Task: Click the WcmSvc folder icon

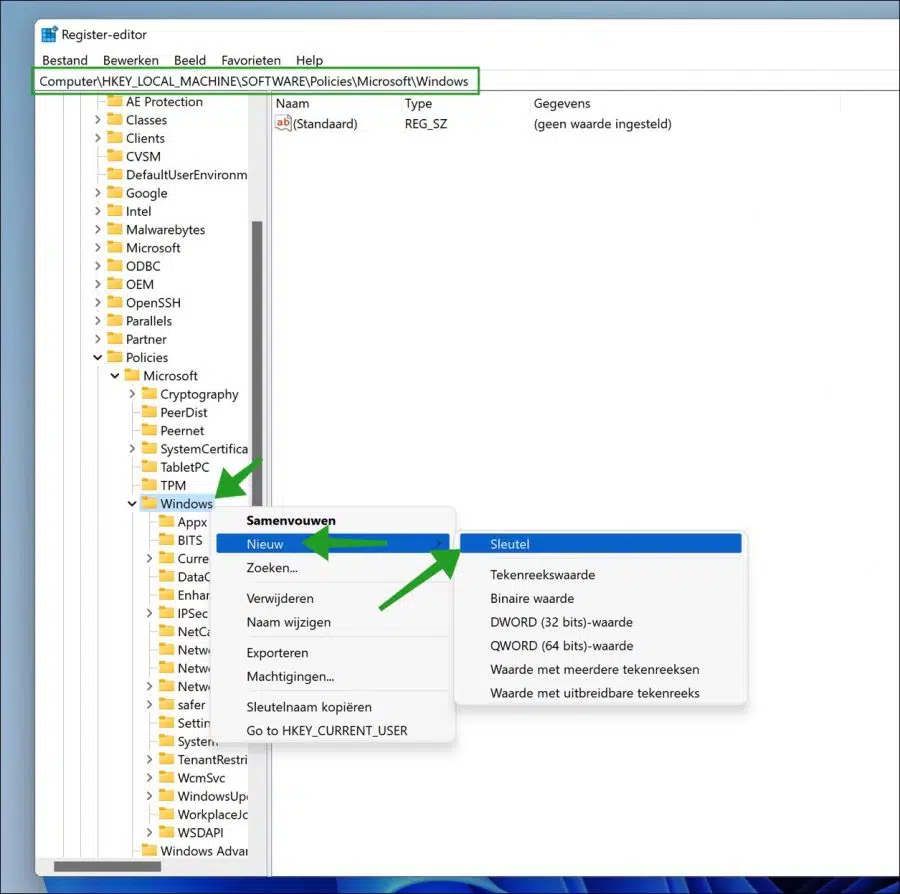Action: (x=166, y=778)
